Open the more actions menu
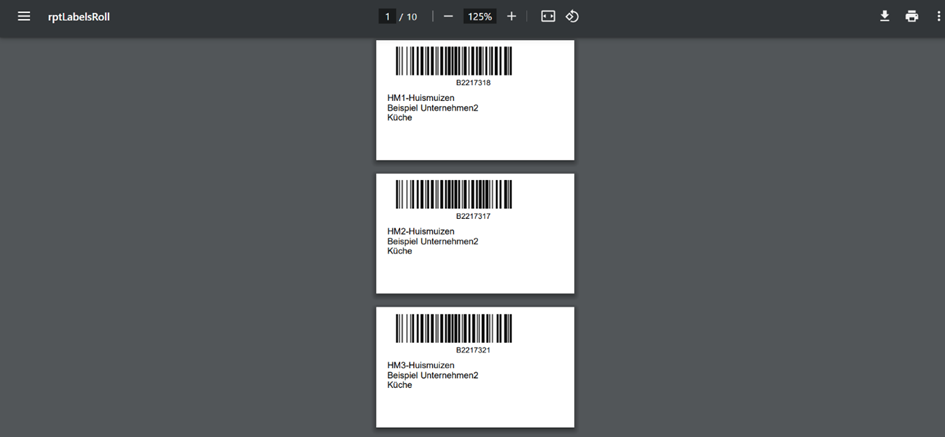 tap(938, 16)
